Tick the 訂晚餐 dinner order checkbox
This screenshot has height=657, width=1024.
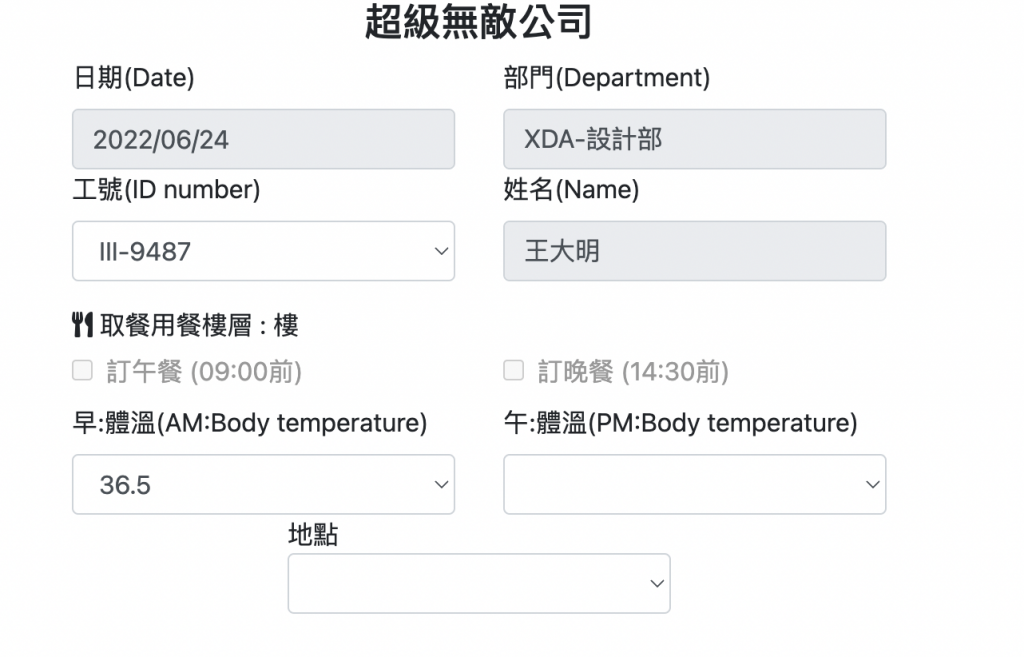pos(513,372)
